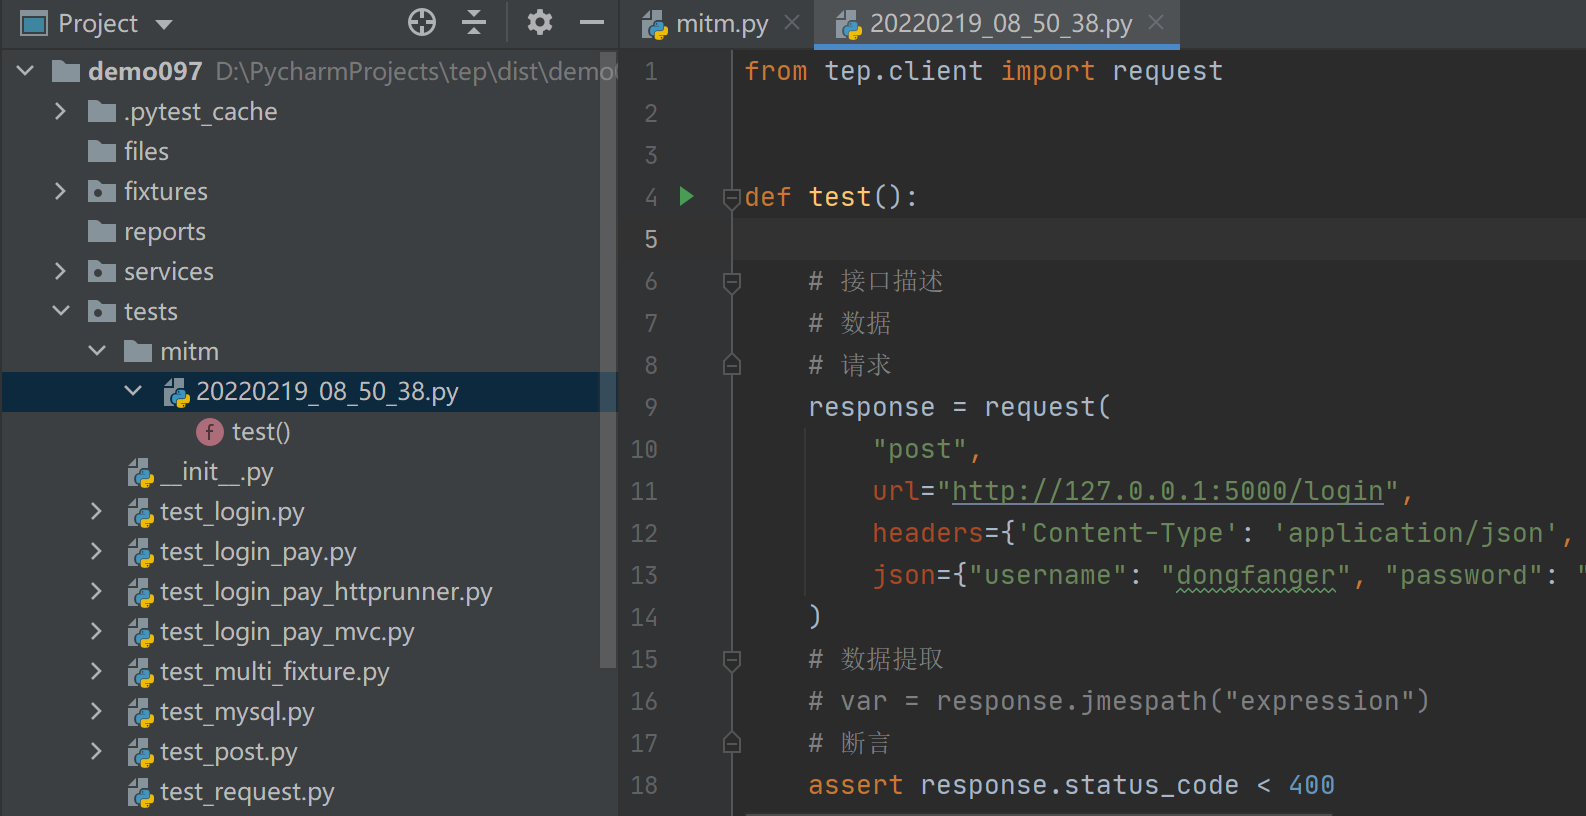Expand test_login_pay_httprunner.py node
Screen dimensions: 1586x816
[96, 591]
